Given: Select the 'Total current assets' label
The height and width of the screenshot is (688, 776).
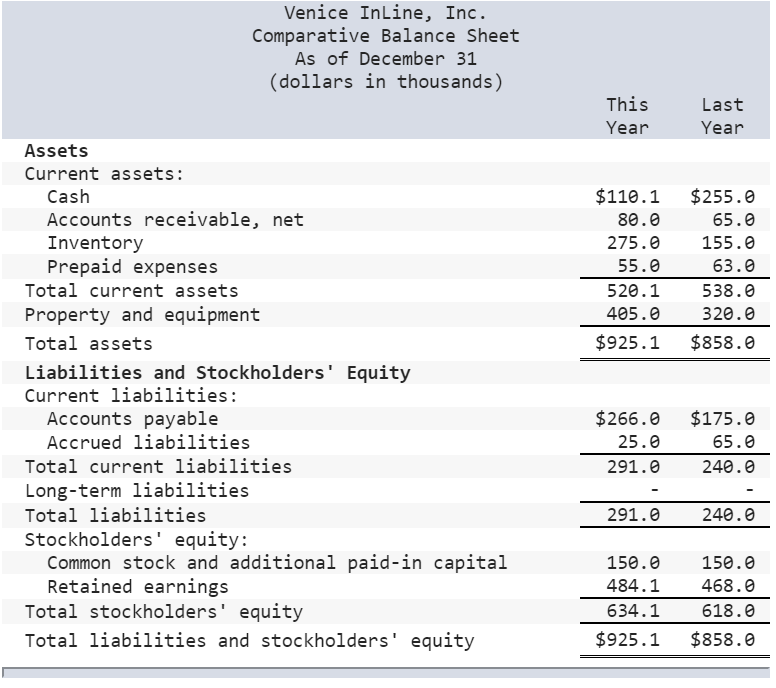Looking at the screenshot, I should pyautogui.click(x=131, y=291).
